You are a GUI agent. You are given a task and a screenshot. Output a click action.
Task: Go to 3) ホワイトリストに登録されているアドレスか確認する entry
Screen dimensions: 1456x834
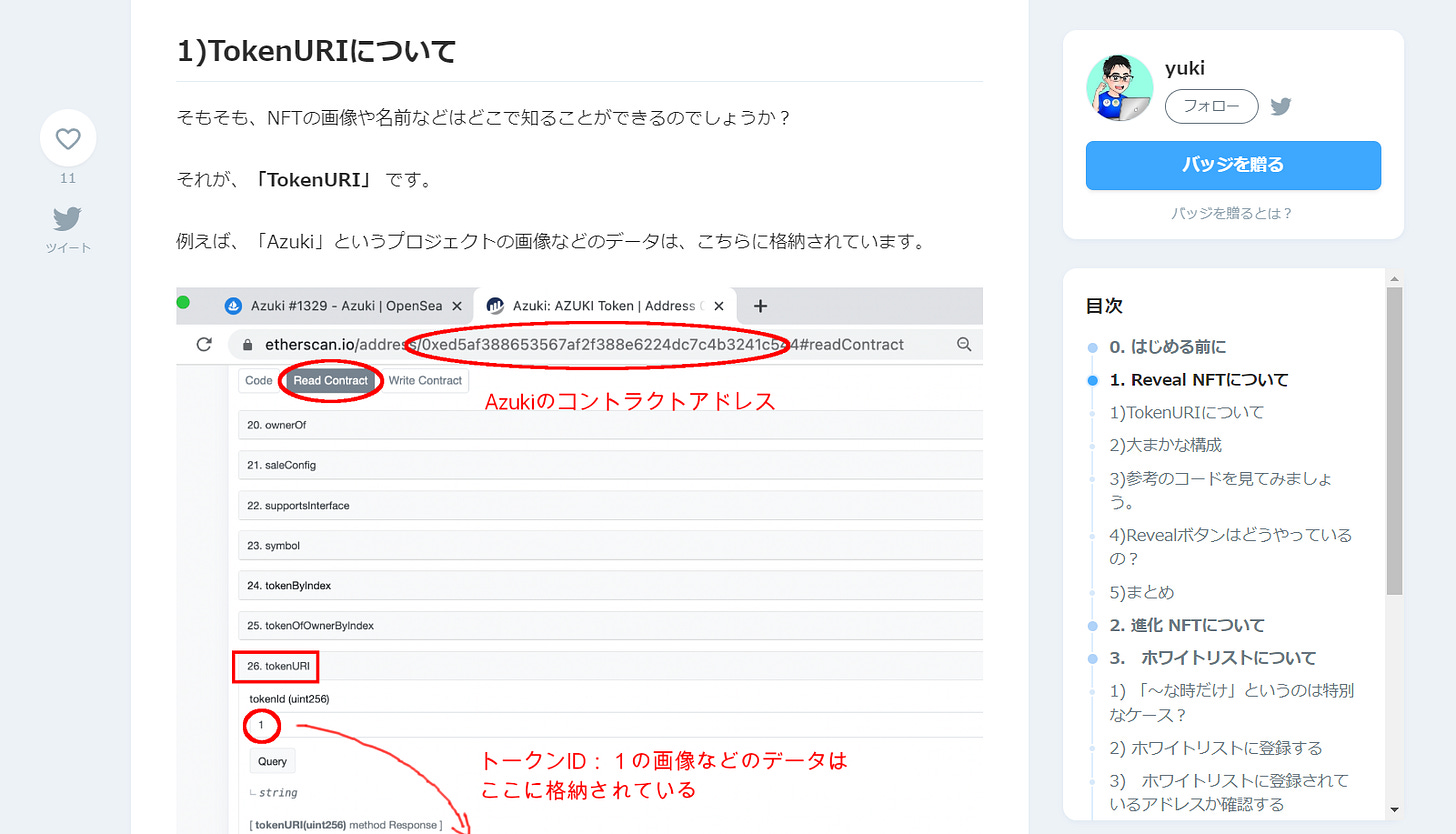(x=1228, y=792)
